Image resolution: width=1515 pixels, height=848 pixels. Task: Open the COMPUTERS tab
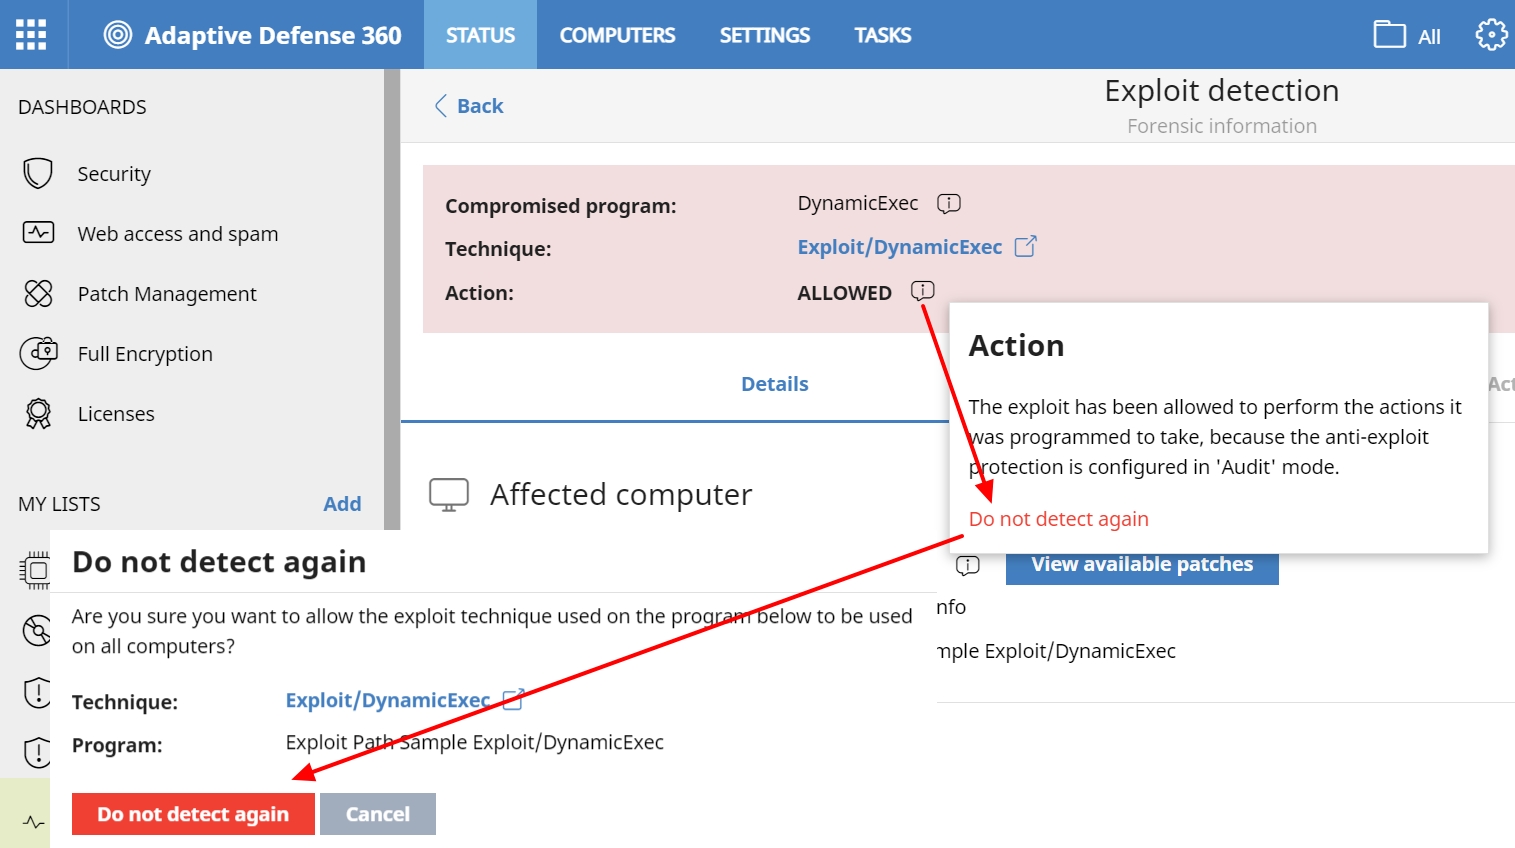(617, 35)
